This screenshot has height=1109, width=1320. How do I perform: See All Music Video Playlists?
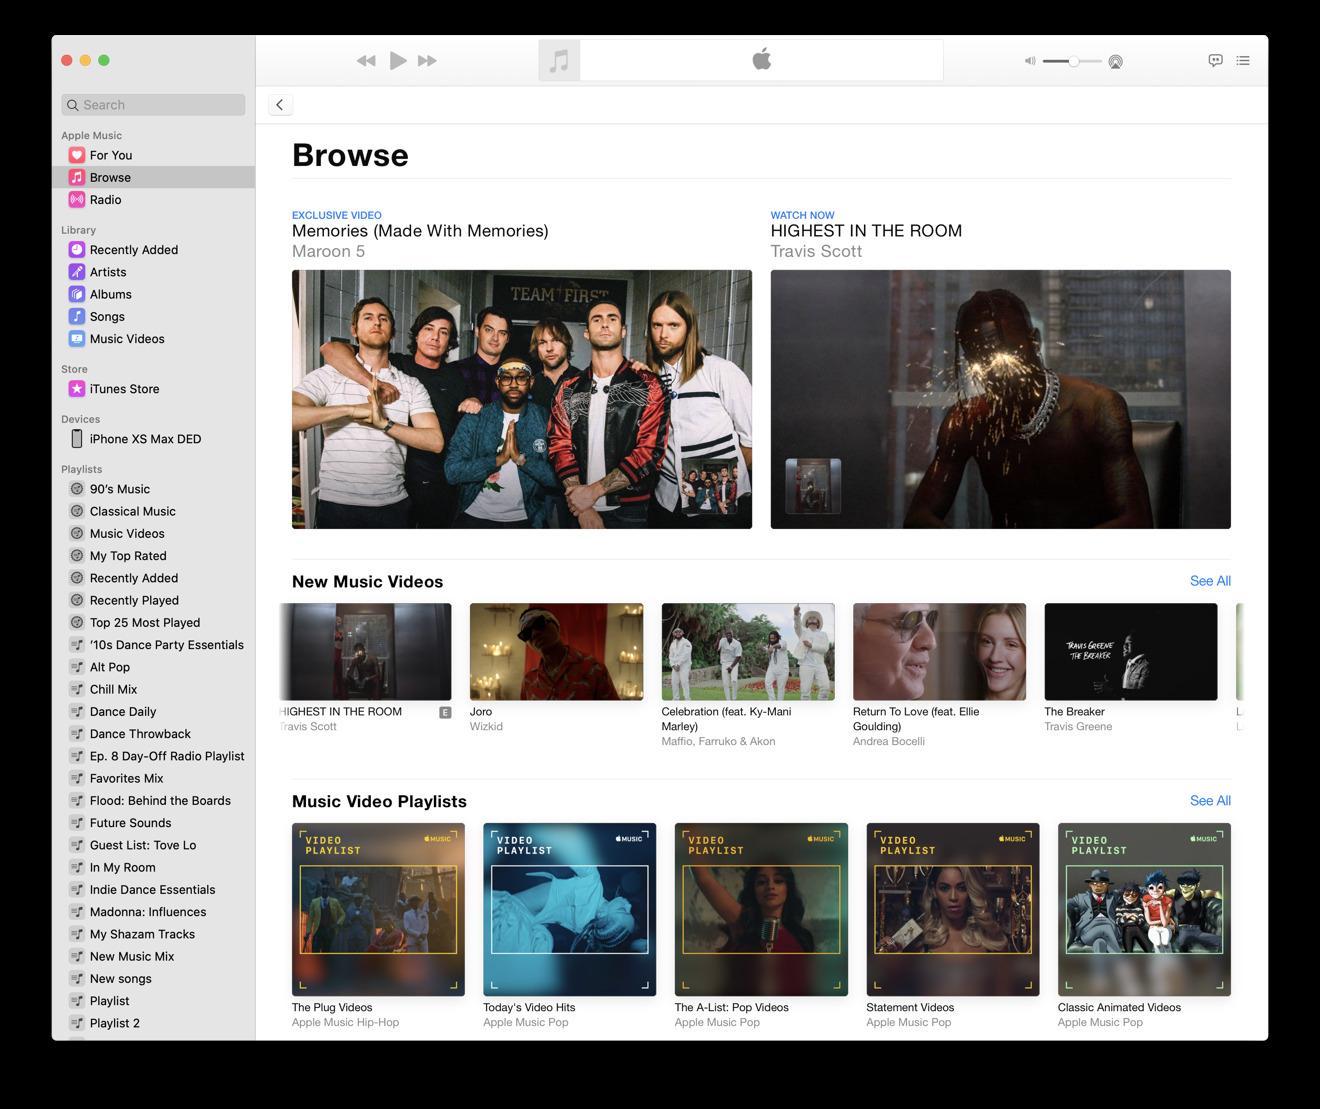(x=1210, y=801)
